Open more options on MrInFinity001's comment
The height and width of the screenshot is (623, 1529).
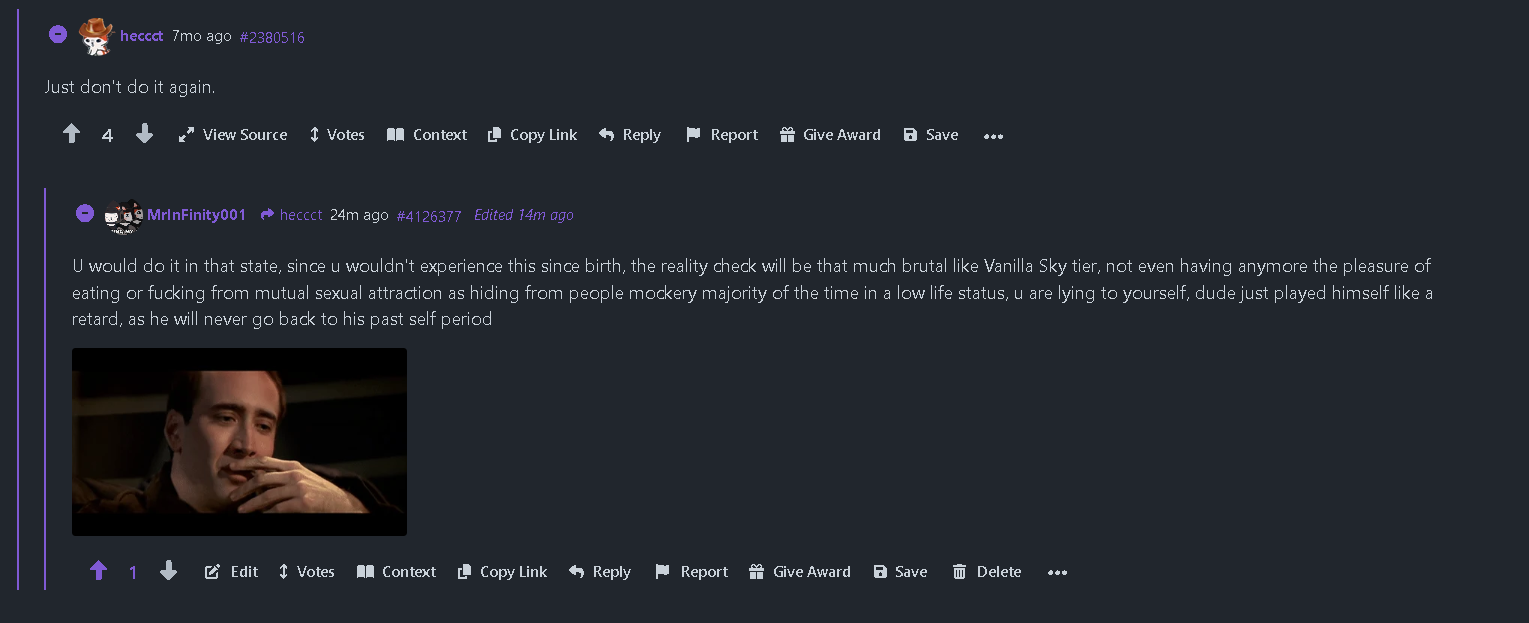pyautogui.click(x=1057, y=573)
